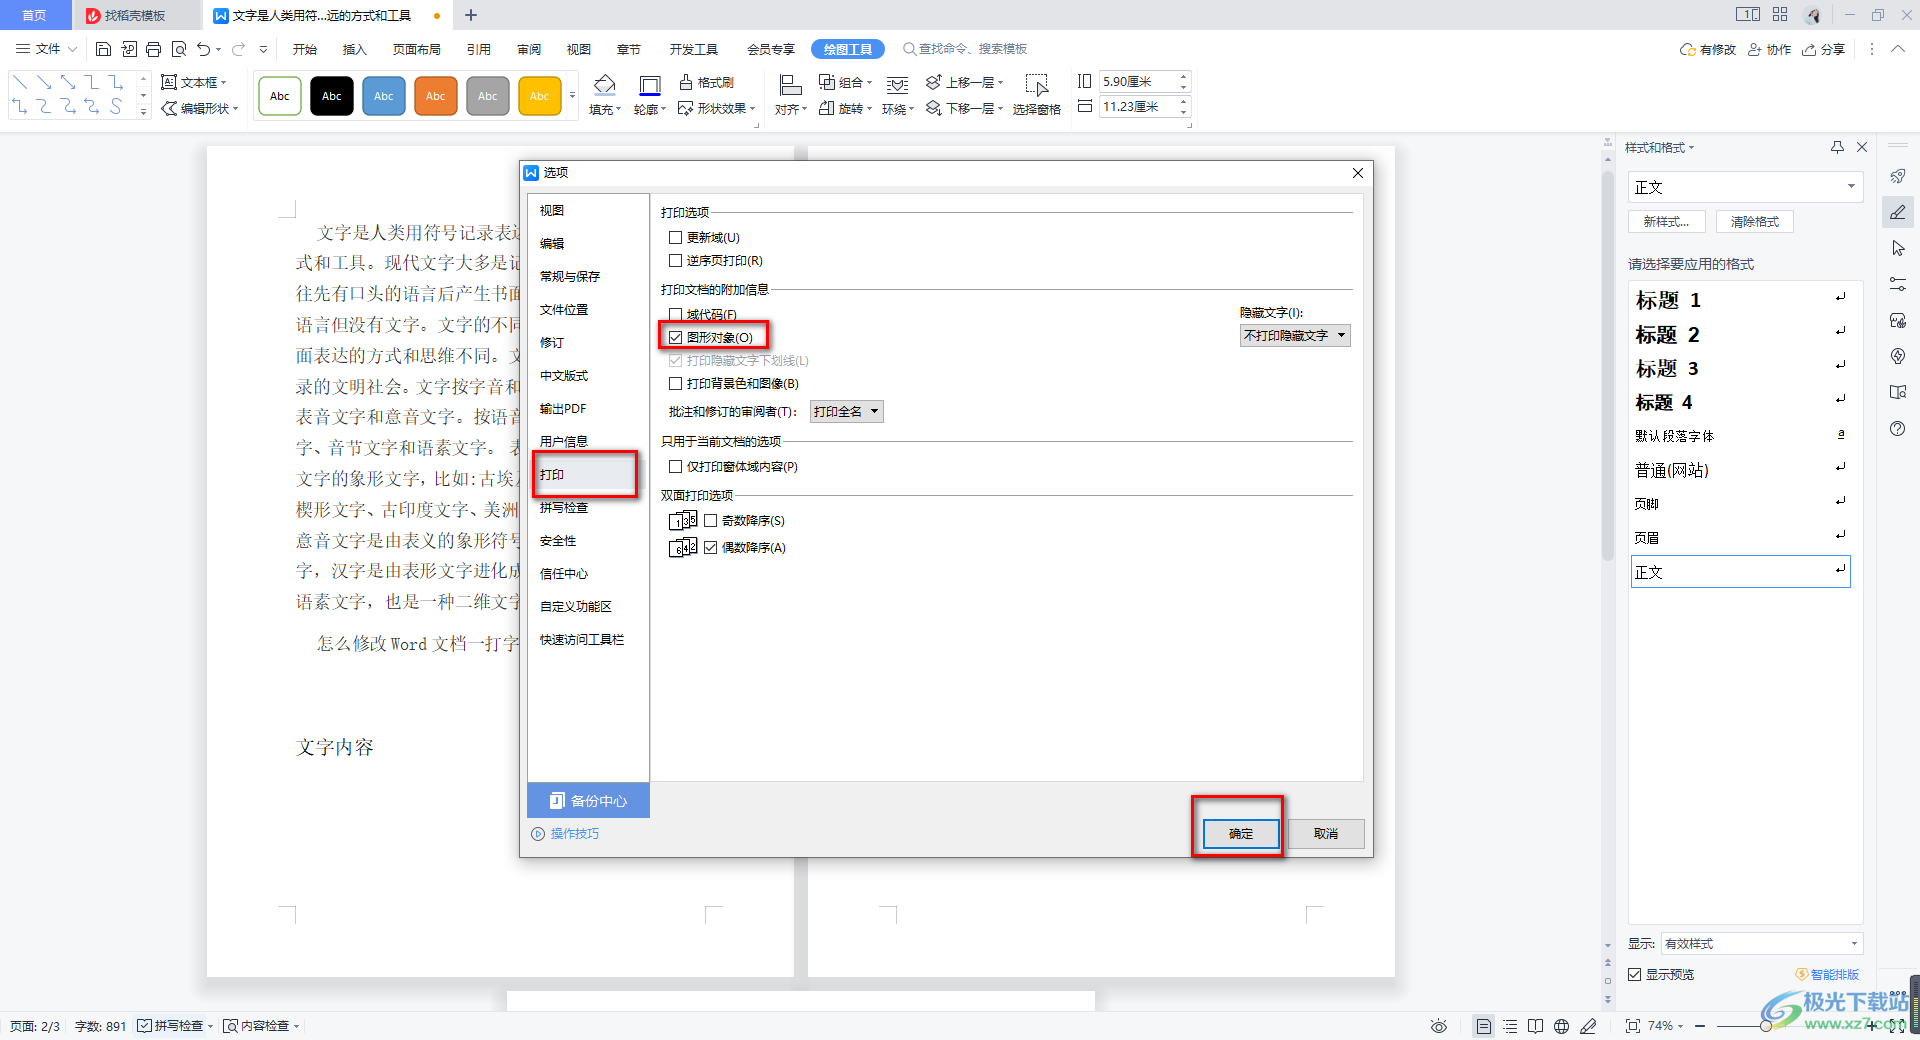
Task: Click the 备份中心 button
Action: tap(588, 801)
